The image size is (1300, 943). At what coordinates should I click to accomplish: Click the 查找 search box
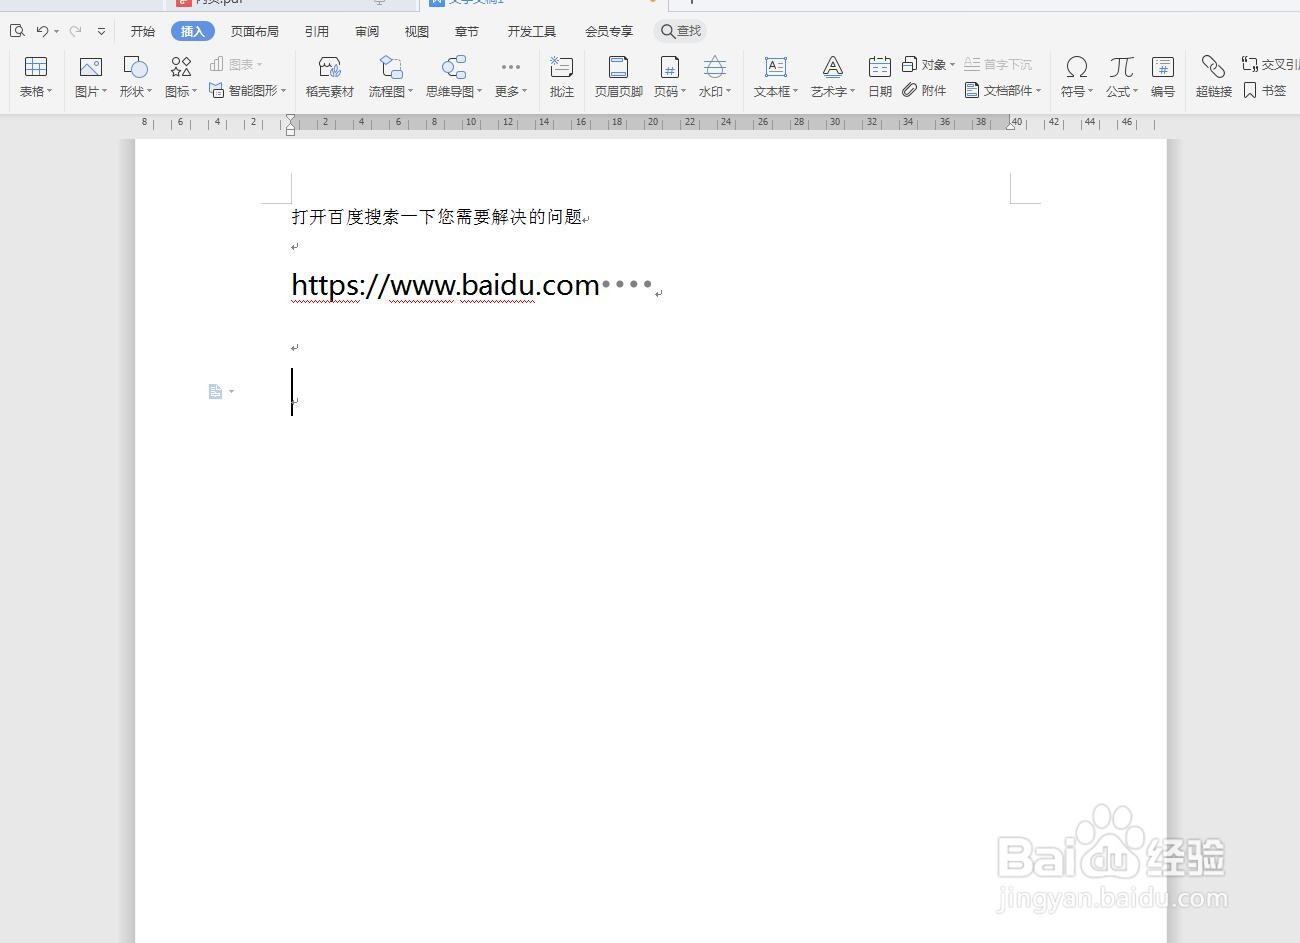[681, 31]
